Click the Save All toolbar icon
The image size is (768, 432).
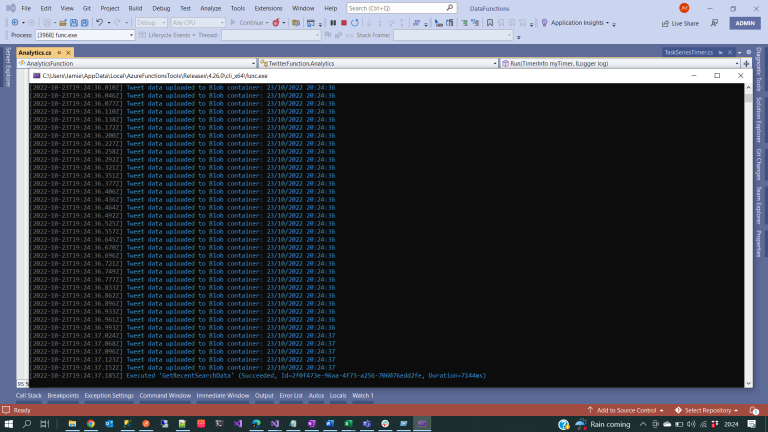84,23
